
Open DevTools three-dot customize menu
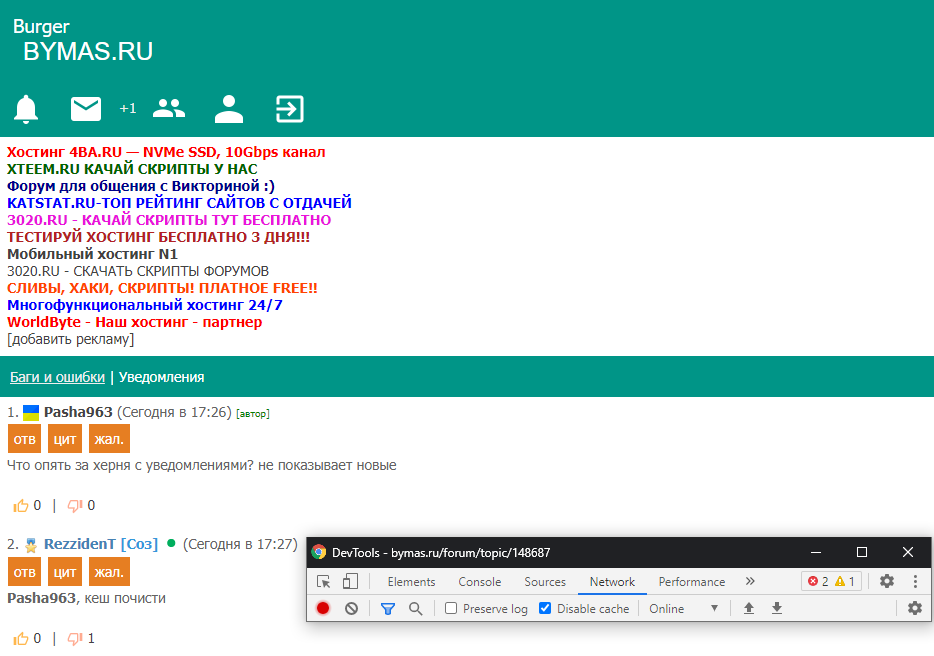pos(914,581)
